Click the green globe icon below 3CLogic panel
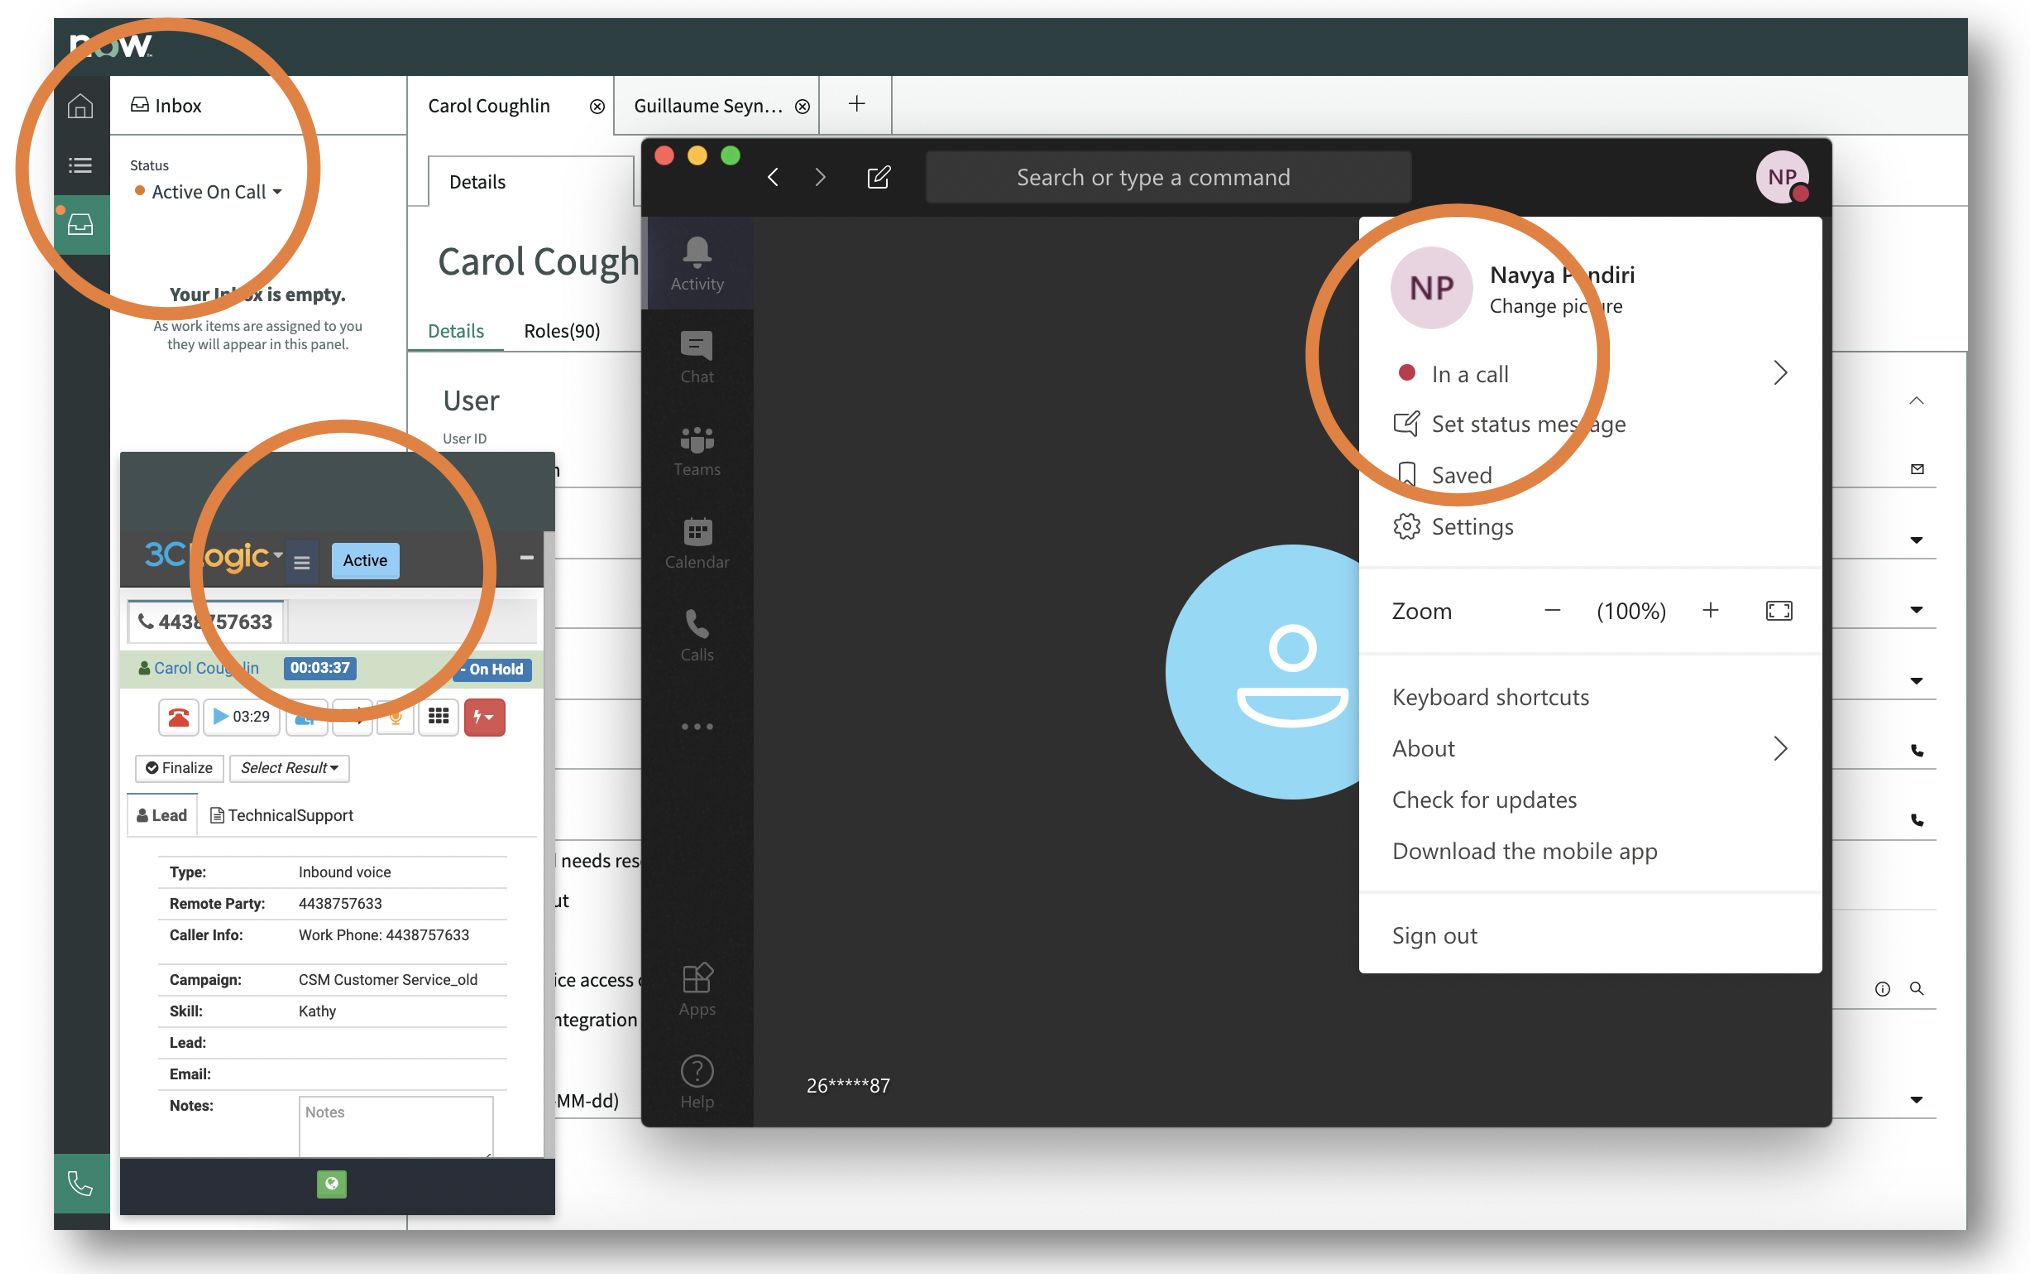This screenshot has height=1274, width=2030. pyautogui.click(x=332, y=1184)
